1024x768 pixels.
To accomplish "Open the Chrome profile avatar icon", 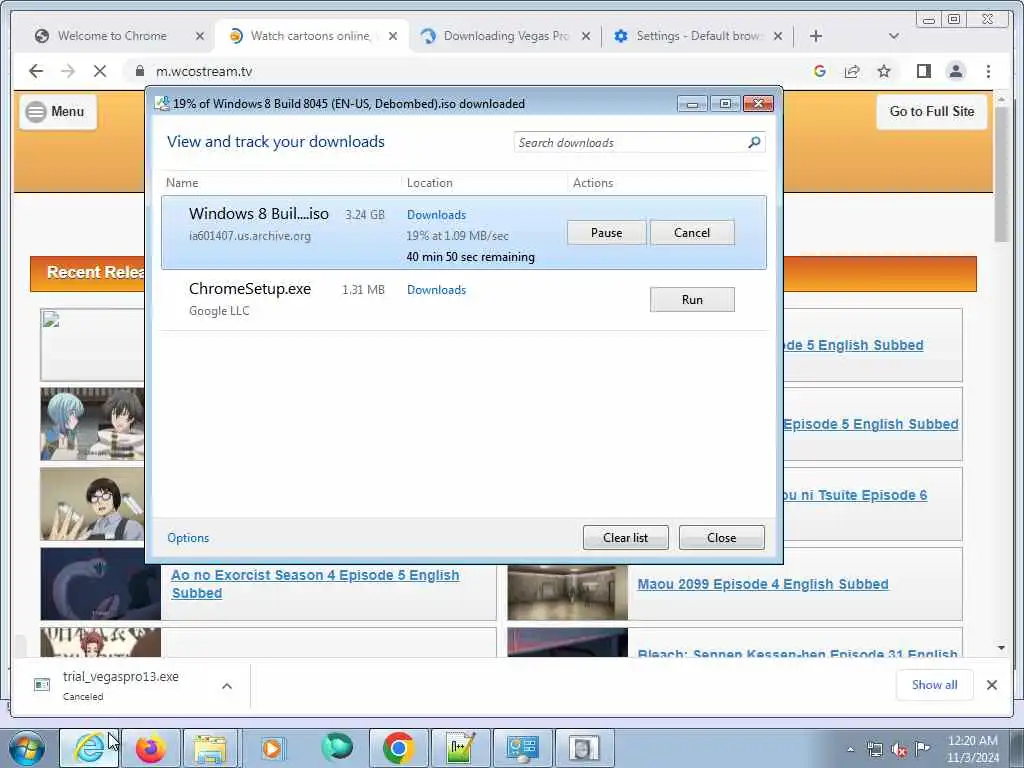I will (x=955, y=71).
